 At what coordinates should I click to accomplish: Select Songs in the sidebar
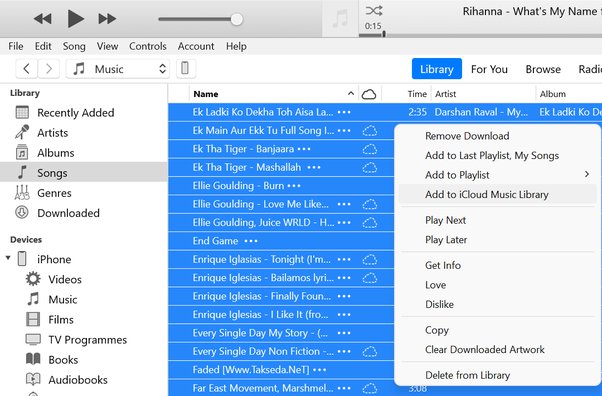pyautogui.click(x=84, y=172)
